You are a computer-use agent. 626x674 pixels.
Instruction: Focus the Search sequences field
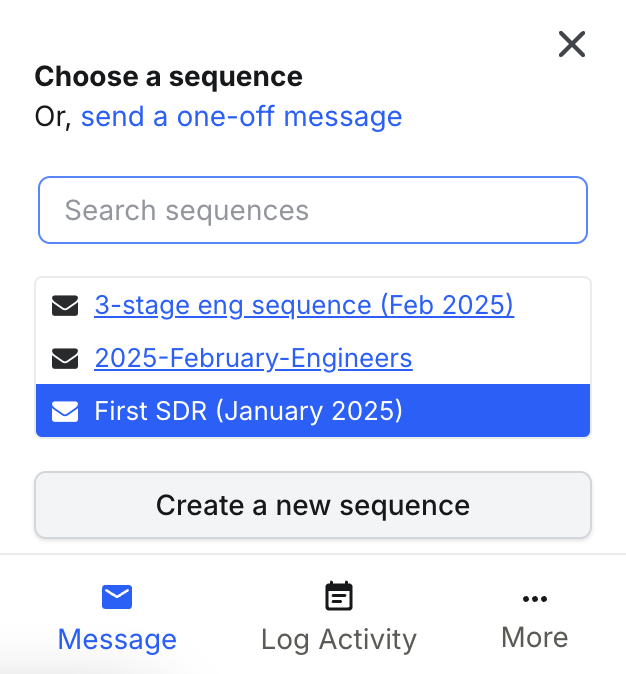313,210
